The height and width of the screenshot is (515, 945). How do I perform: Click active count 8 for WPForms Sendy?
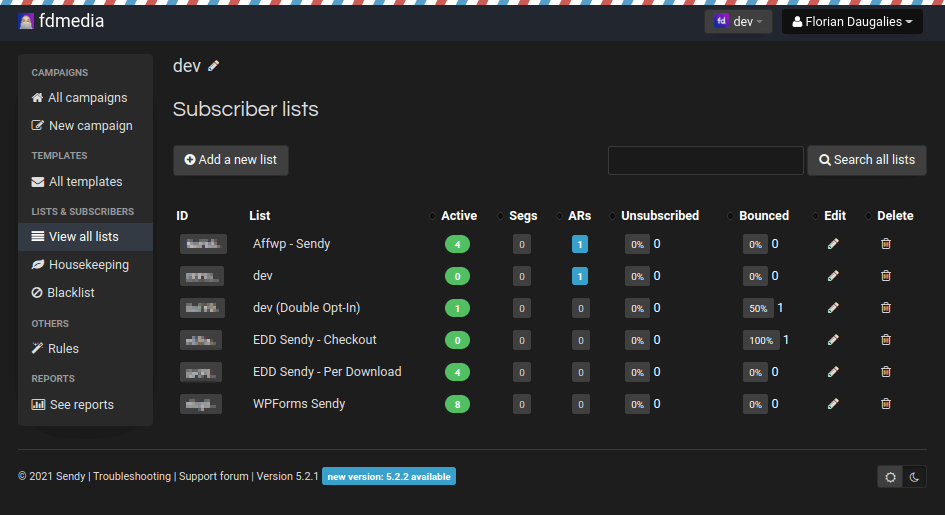click(x=457, y=404)
